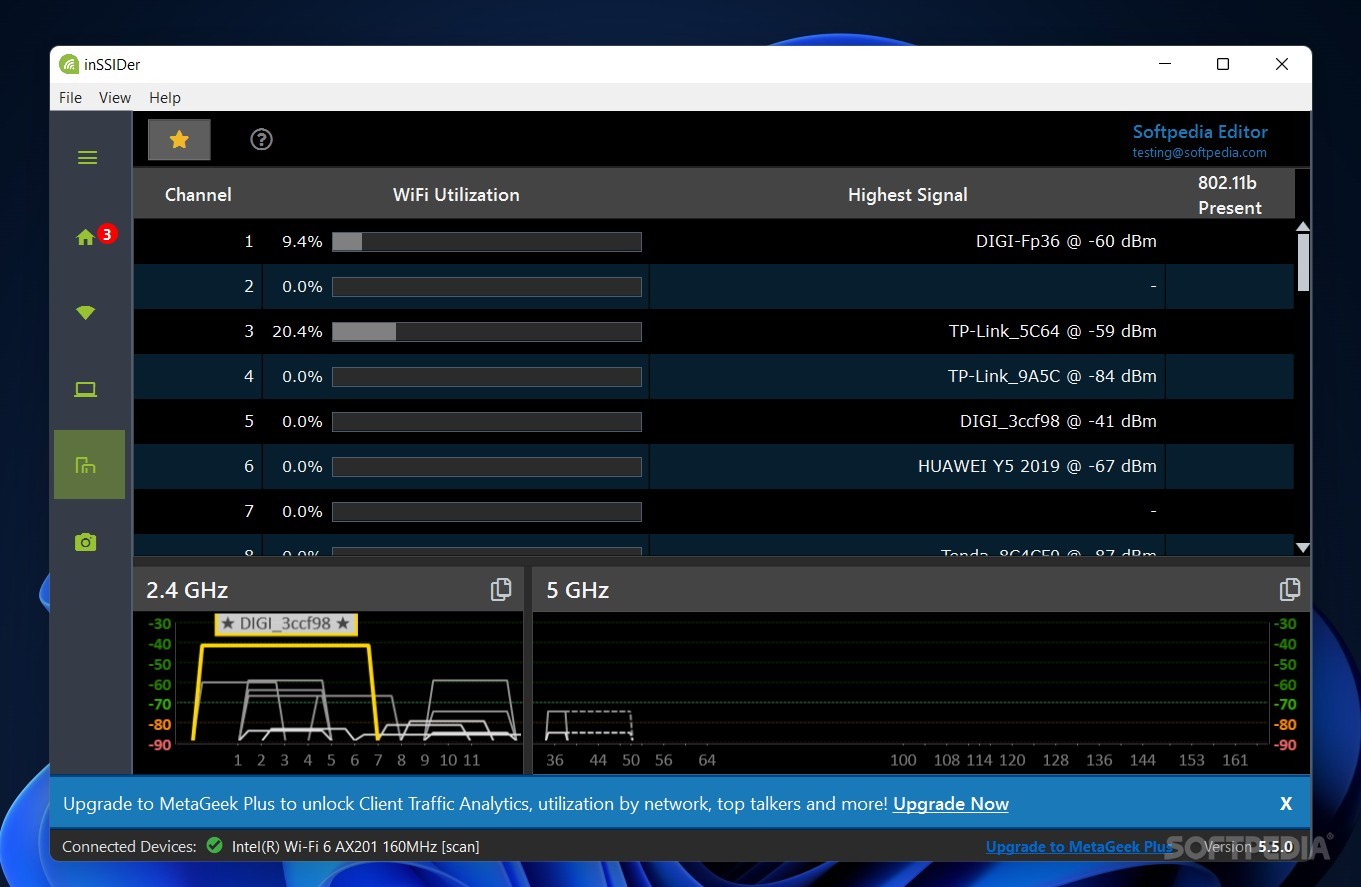Click the channel 3 utilization bar
The height and width of the screenshot is (887, 1361).
pos(487,332)
